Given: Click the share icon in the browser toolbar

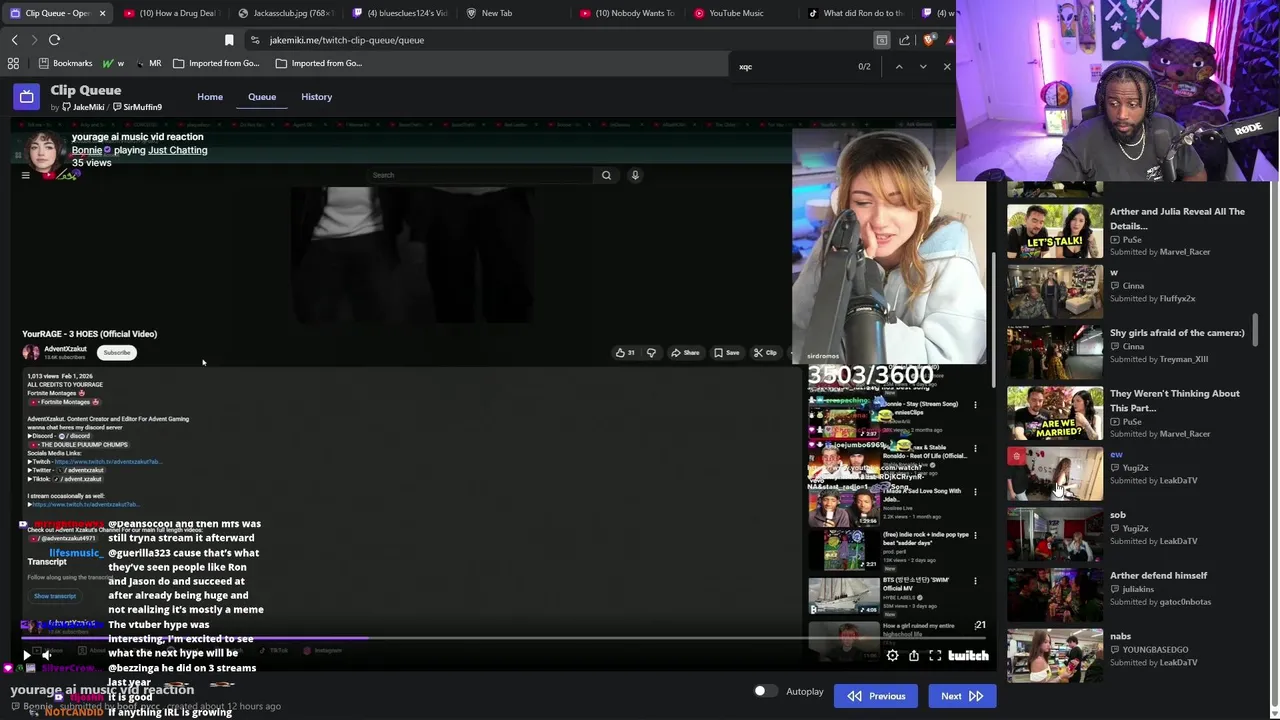Looking at the screenshot, I should point(905,40).
